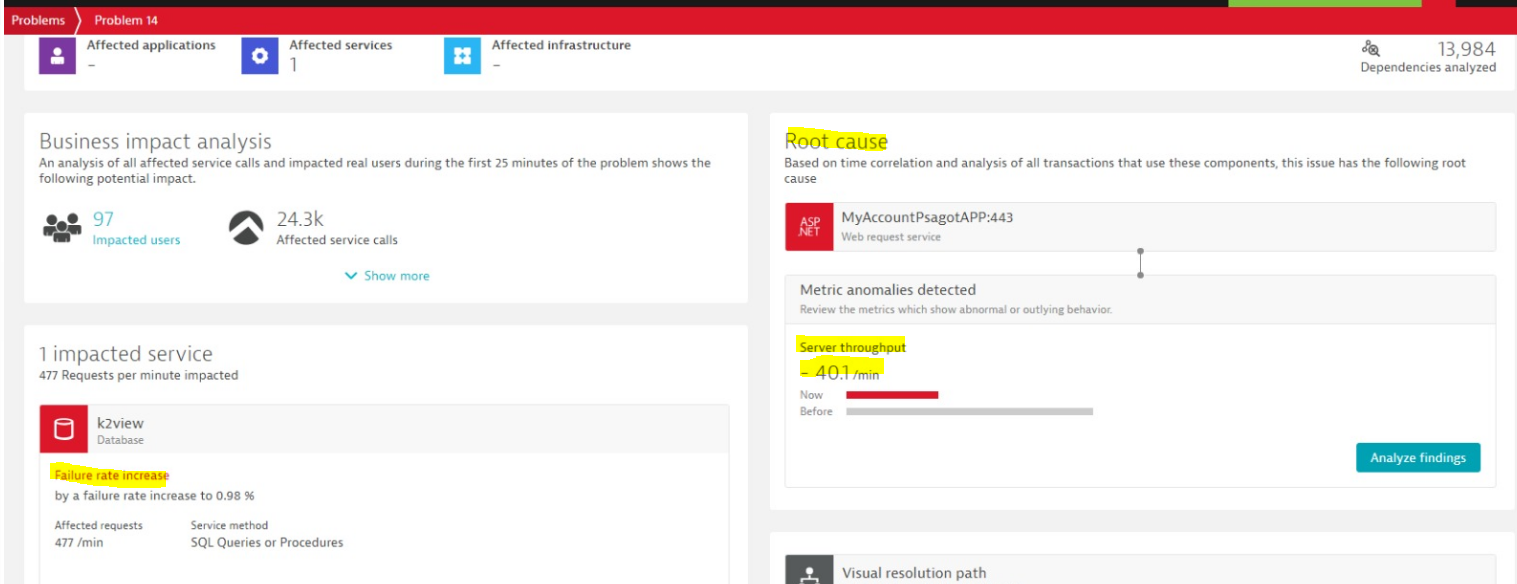Click the Affected infrastructure icon

(x=462, y=57)
